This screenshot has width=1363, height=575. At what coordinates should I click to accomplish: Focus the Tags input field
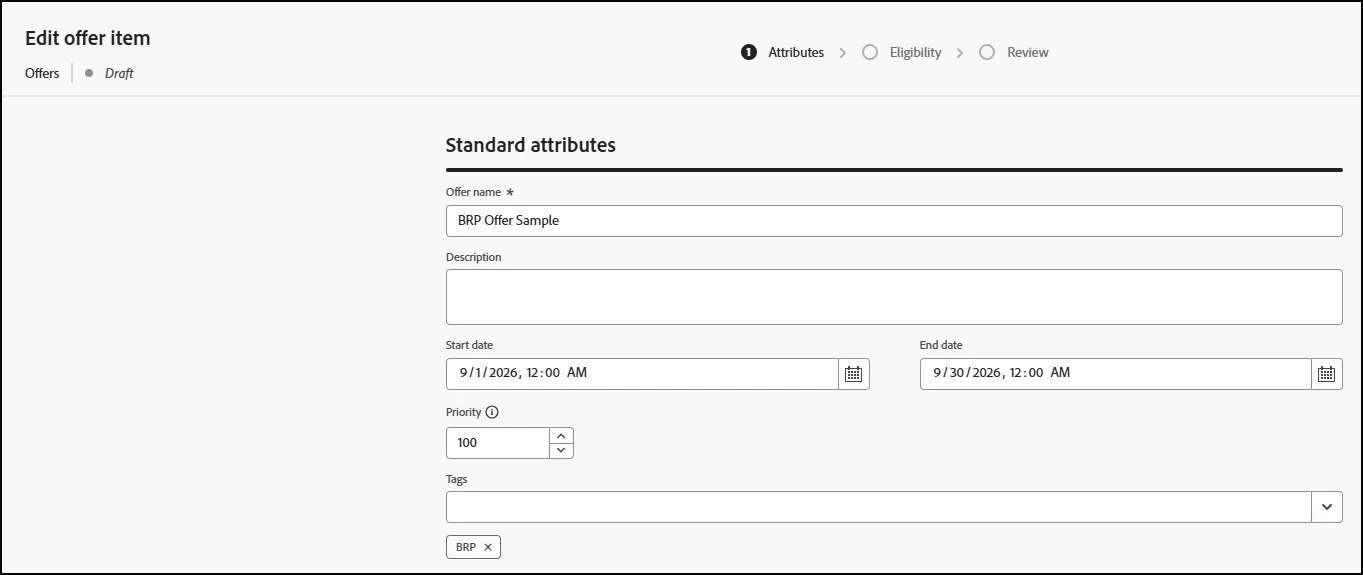click(878, 507)
